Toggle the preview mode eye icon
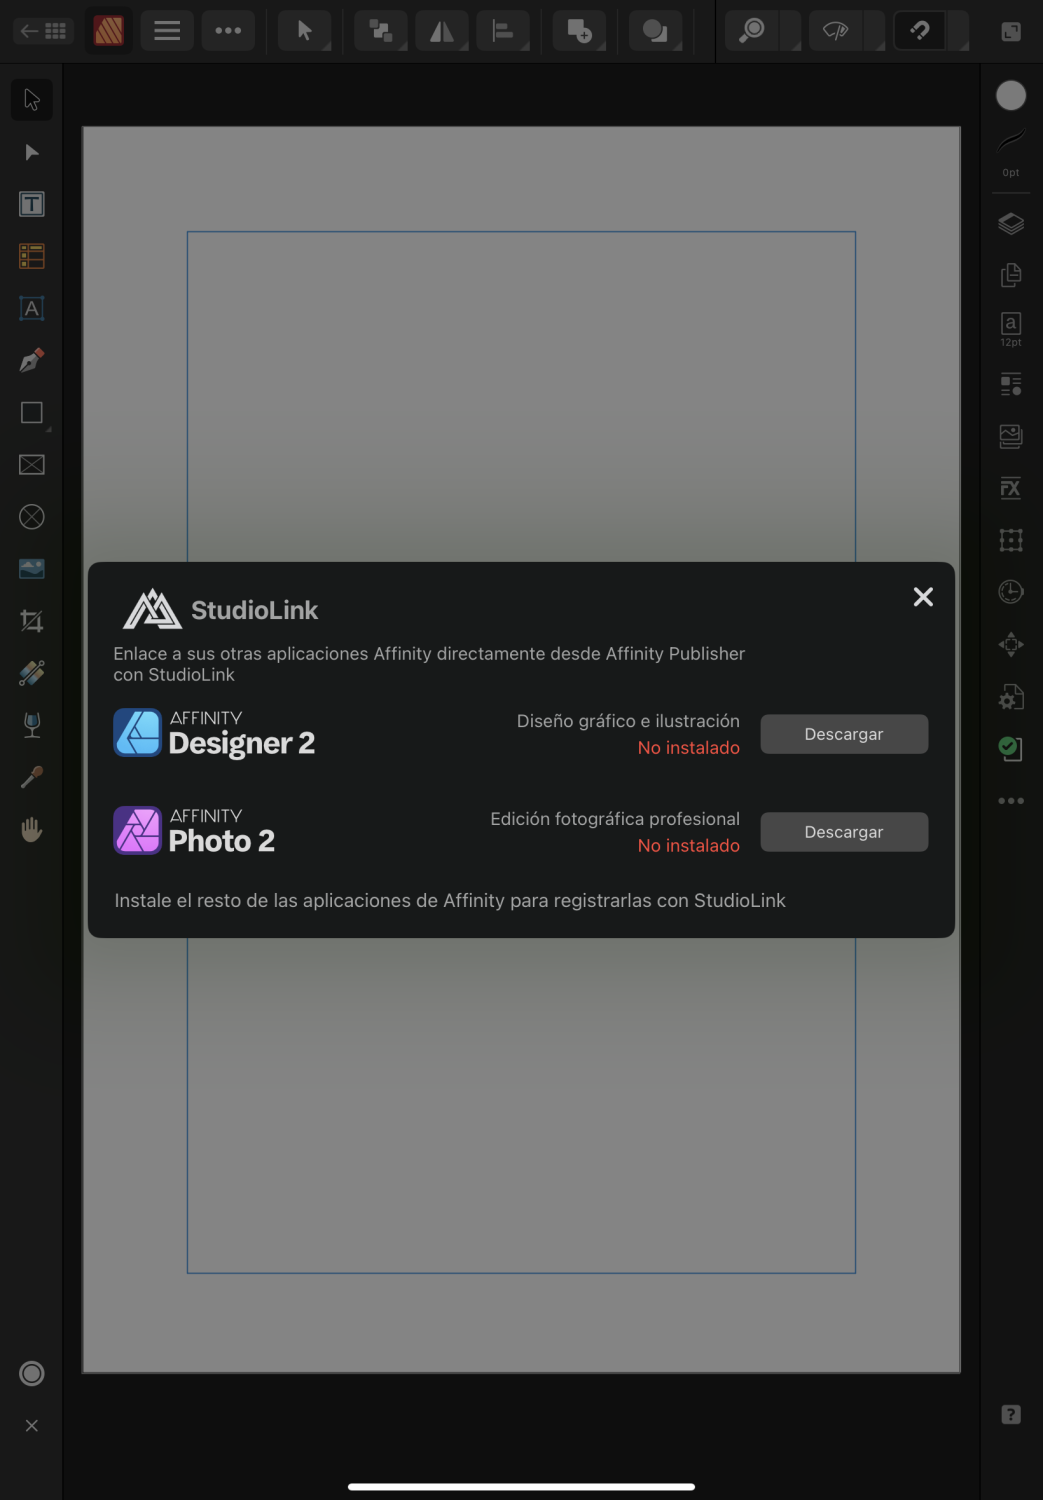 click(835, 31)
